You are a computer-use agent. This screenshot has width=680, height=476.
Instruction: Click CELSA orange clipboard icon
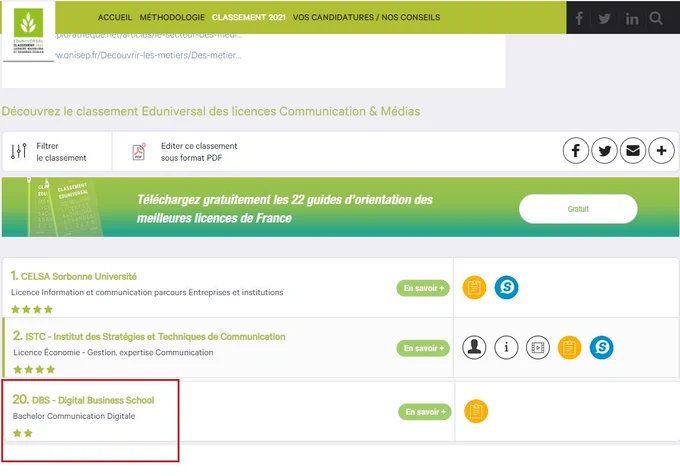(474, 287)
